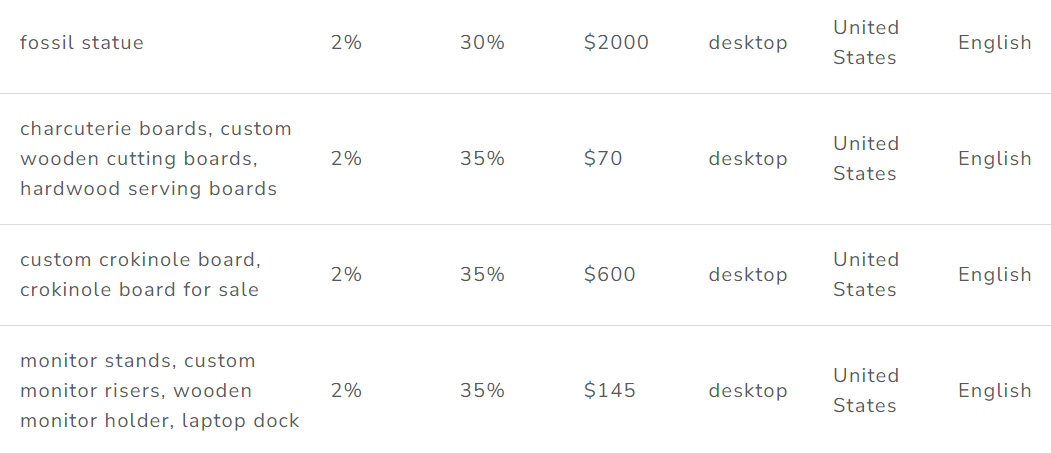Click "United States" in the crokinole row
1051x453 pixels.
pyautogui.click(x=866, y=275)
